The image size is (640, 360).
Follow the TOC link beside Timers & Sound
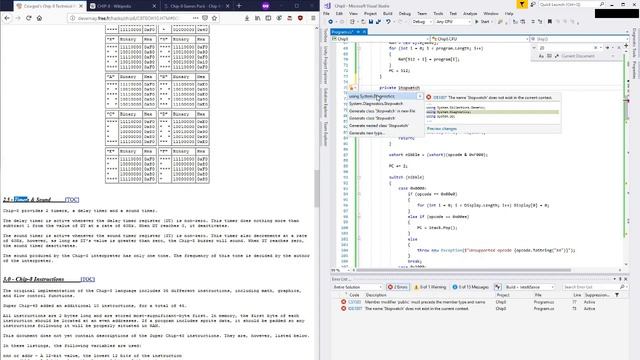point(72,200)
